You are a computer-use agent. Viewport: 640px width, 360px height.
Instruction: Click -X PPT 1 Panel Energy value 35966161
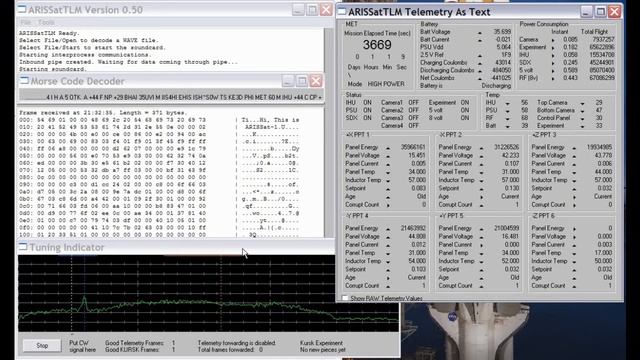point(413,147)
